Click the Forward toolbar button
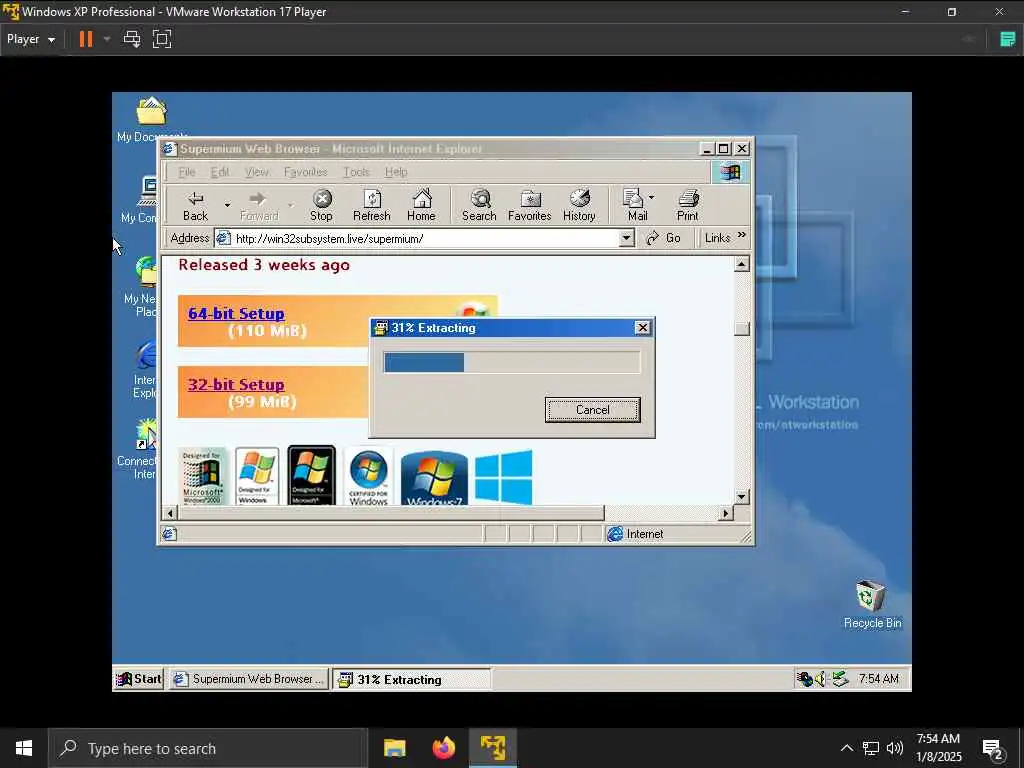Screen dimensions: 1024x768 click(x=259, y=206)
